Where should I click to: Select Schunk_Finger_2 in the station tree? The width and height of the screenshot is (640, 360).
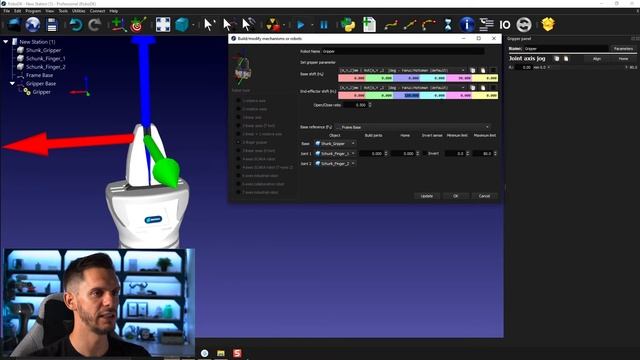45,67
